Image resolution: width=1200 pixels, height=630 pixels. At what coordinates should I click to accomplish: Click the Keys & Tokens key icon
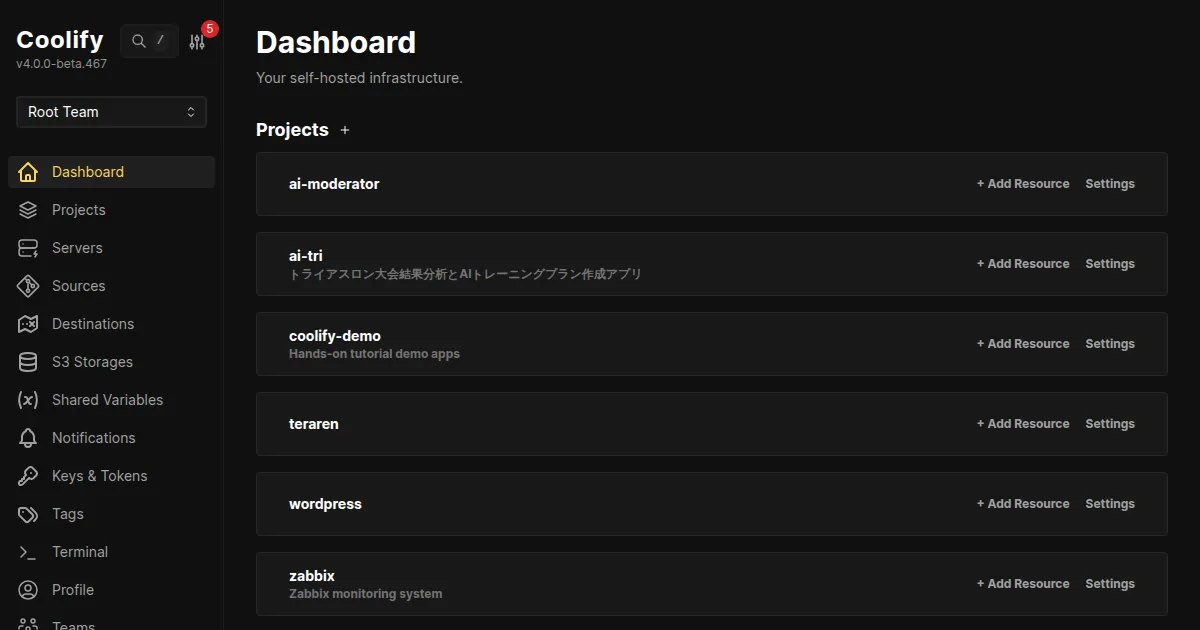click(28, 476)
